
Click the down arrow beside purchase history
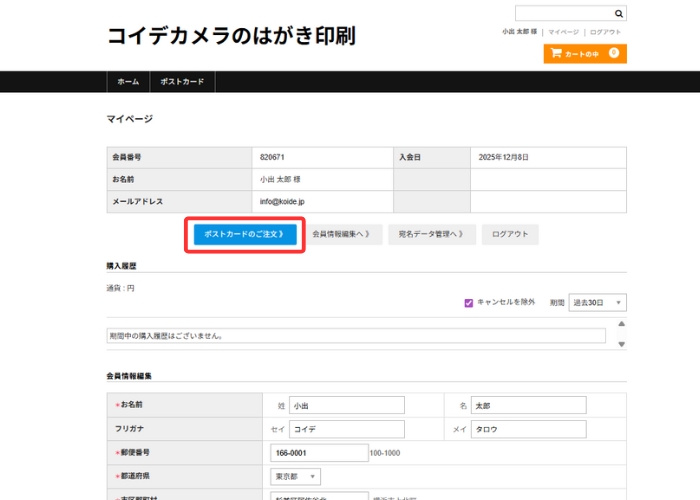pyautogui.click(x=621, y=344)
